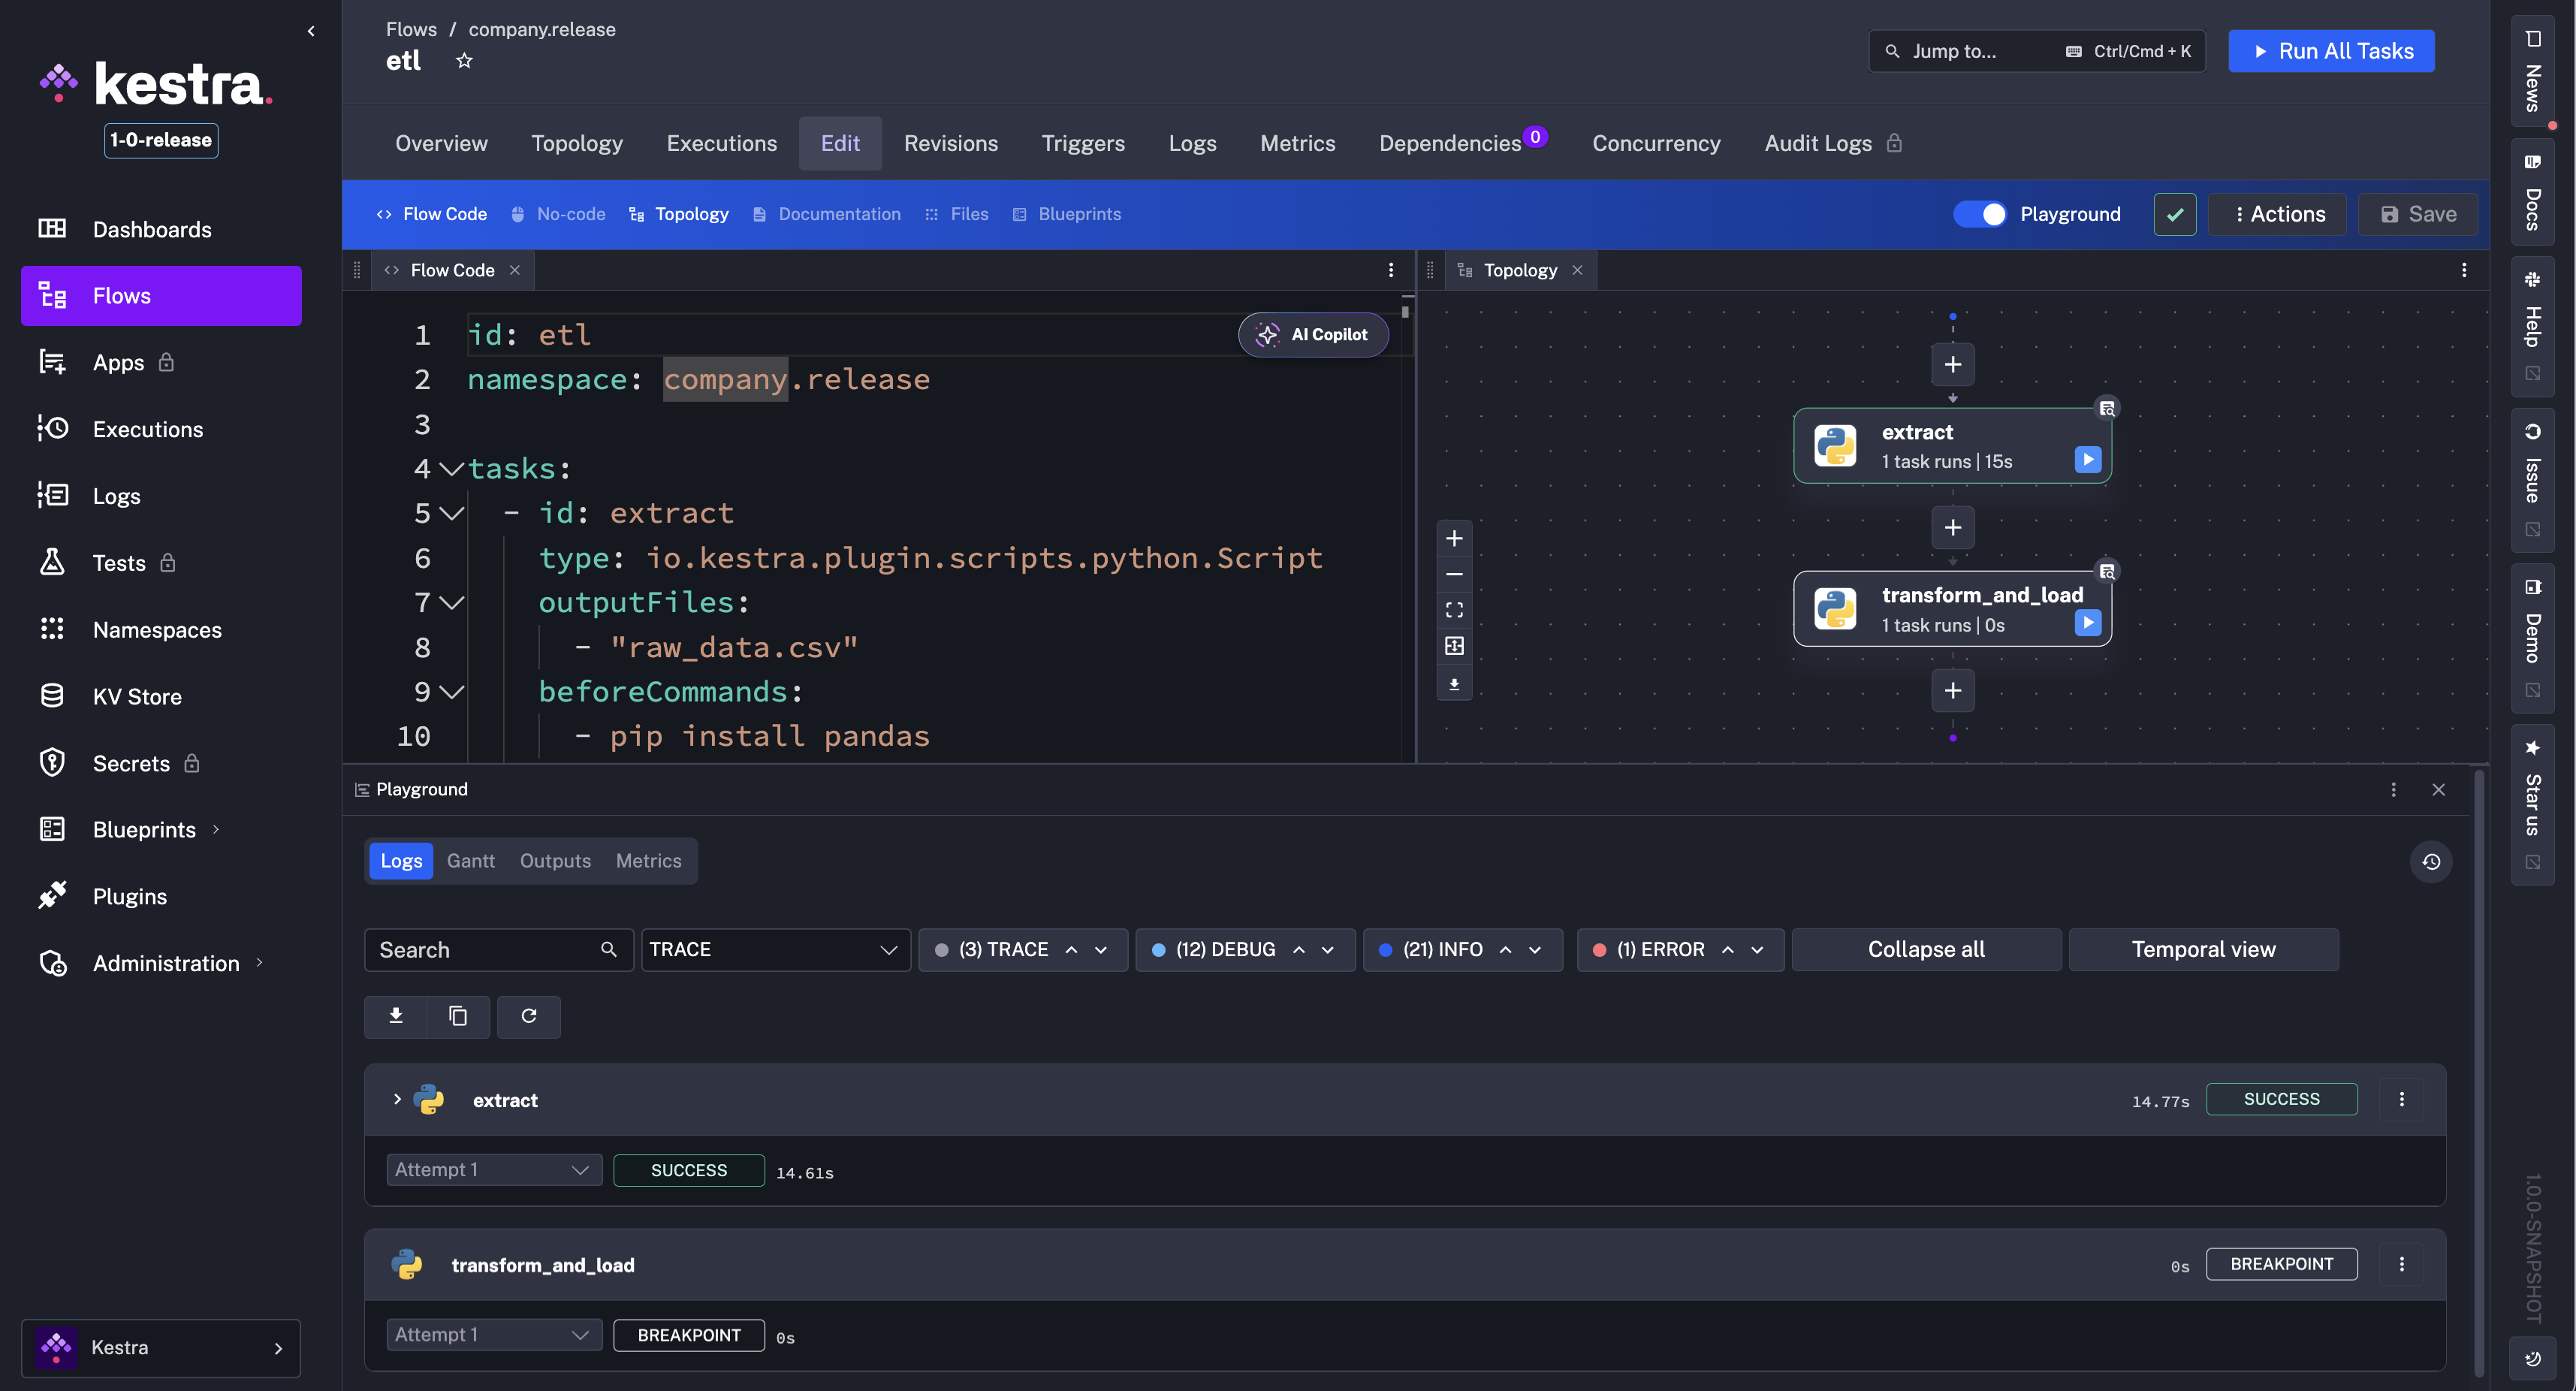Download playground logs
Screen dimensions: 2576x1391
coord(396,1016)
